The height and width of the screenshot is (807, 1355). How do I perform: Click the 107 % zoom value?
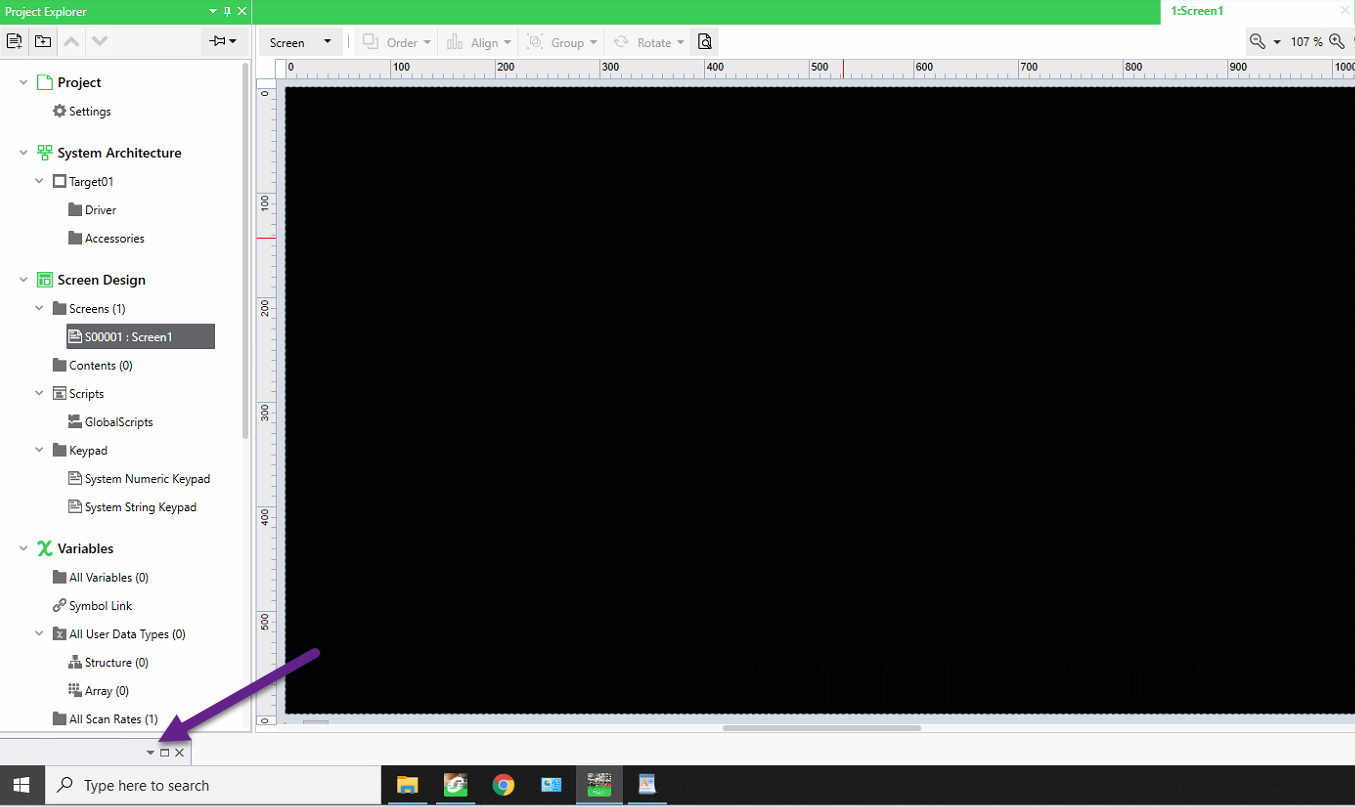click(1306, 42)
